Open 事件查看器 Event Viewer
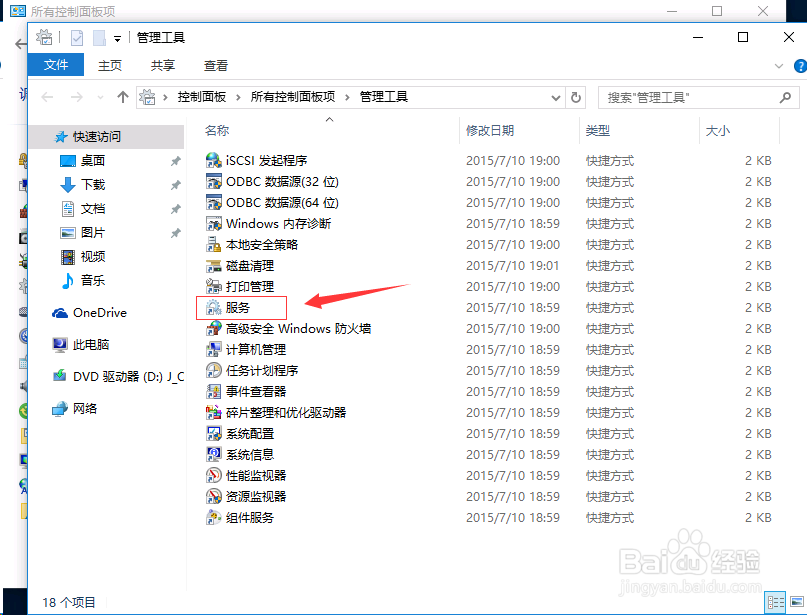 [x=251, y=391]
